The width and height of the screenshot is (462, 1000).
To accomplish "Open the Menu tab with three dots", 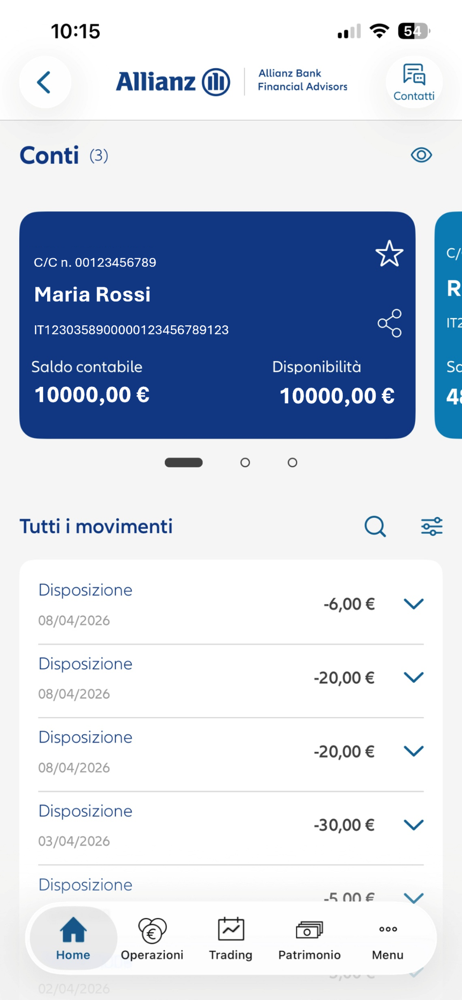I will (x=388, y=939).
